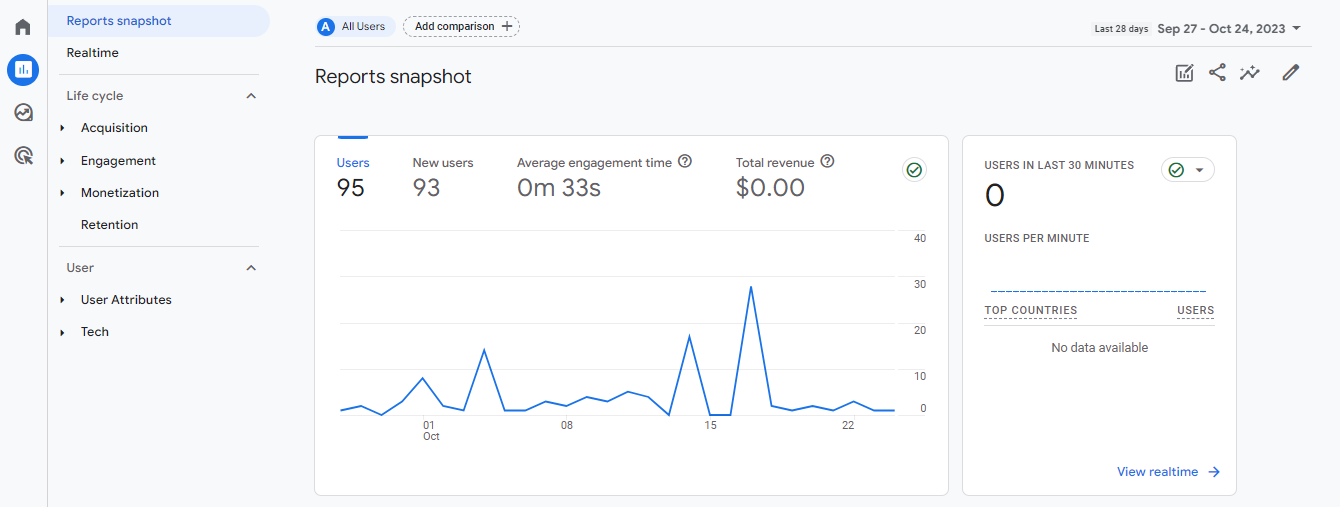Click the plus icon in Add comparison

tap(507, 26)
